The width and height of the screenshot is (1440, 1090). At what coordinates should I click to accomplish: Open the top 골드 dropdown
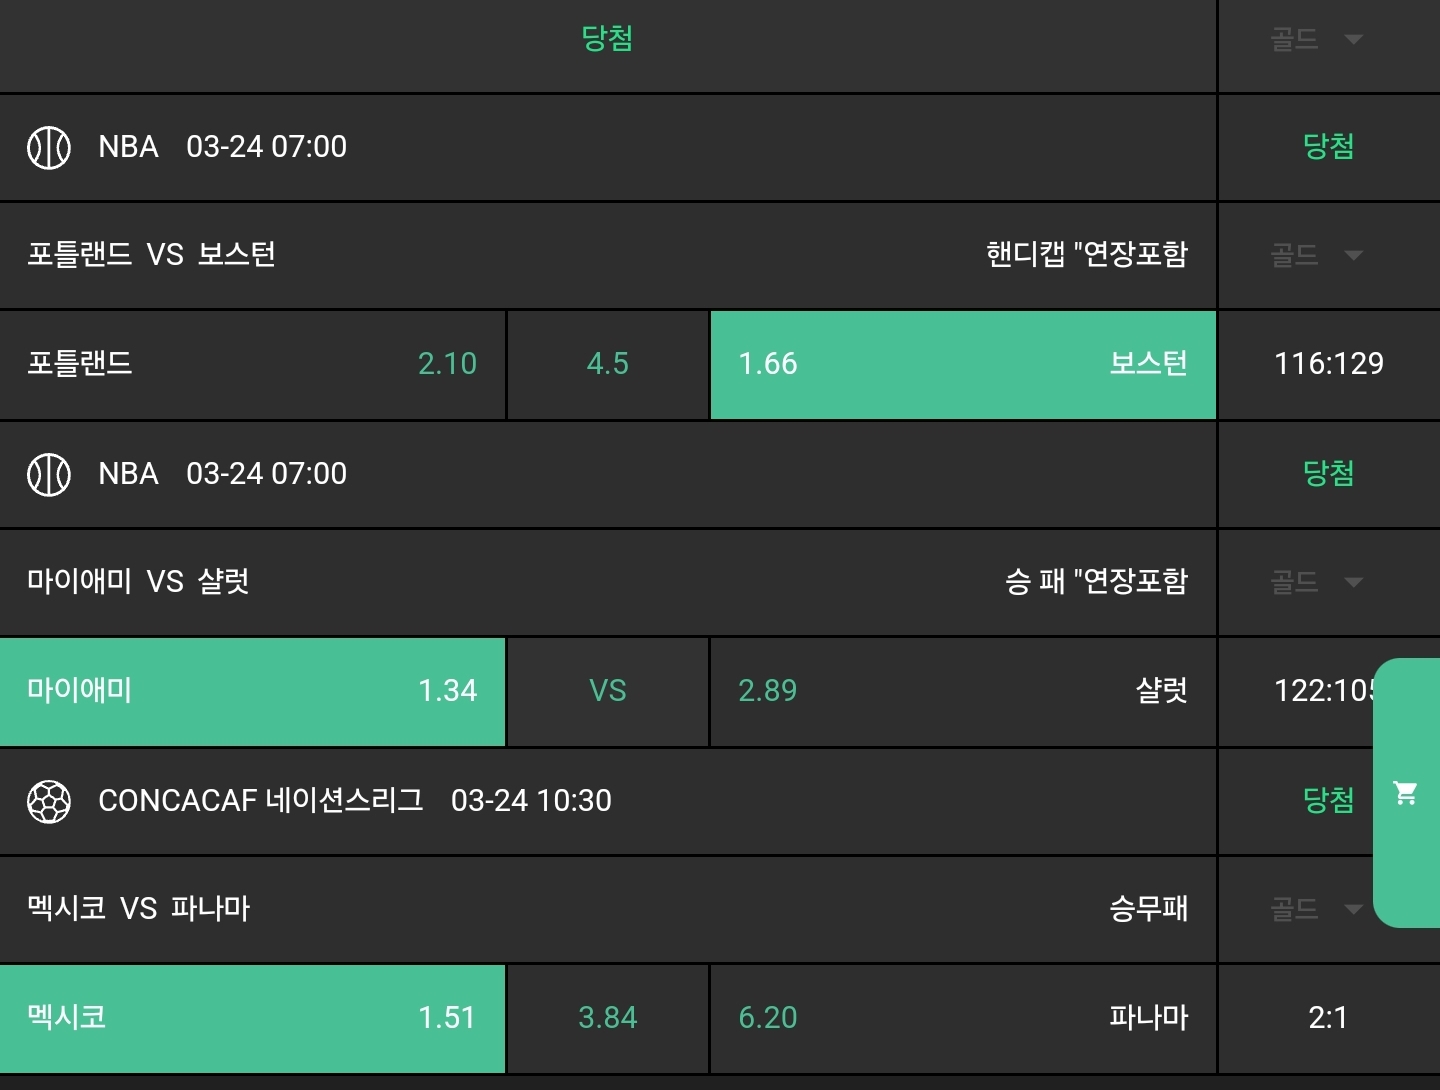click(x=1316, y=40)
